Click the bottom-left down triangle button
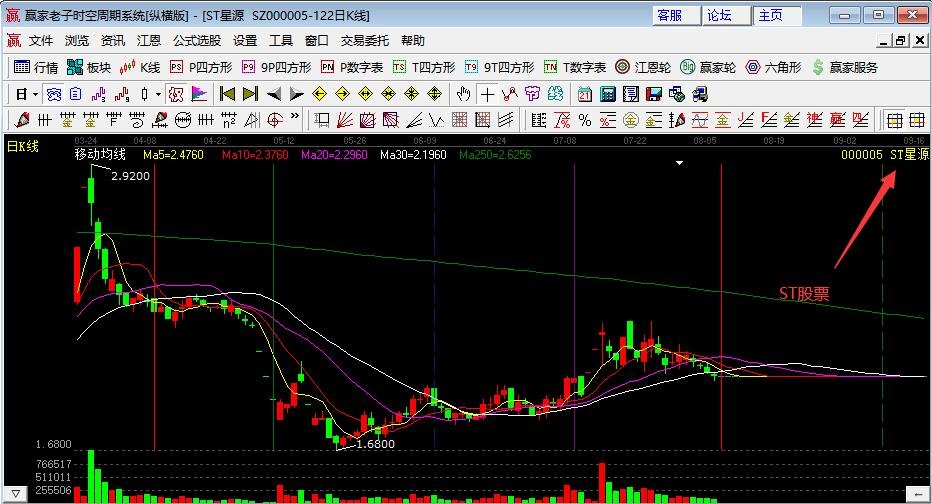 (x=15, y=493)
